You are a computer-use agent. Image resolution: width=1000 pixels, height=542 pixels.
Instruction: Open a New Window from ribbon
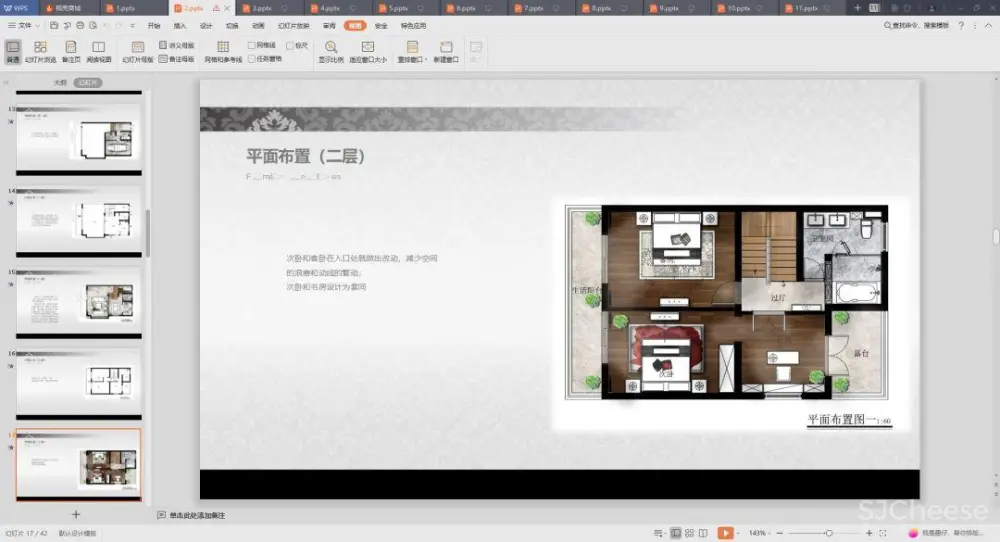[x=446, y=51]
